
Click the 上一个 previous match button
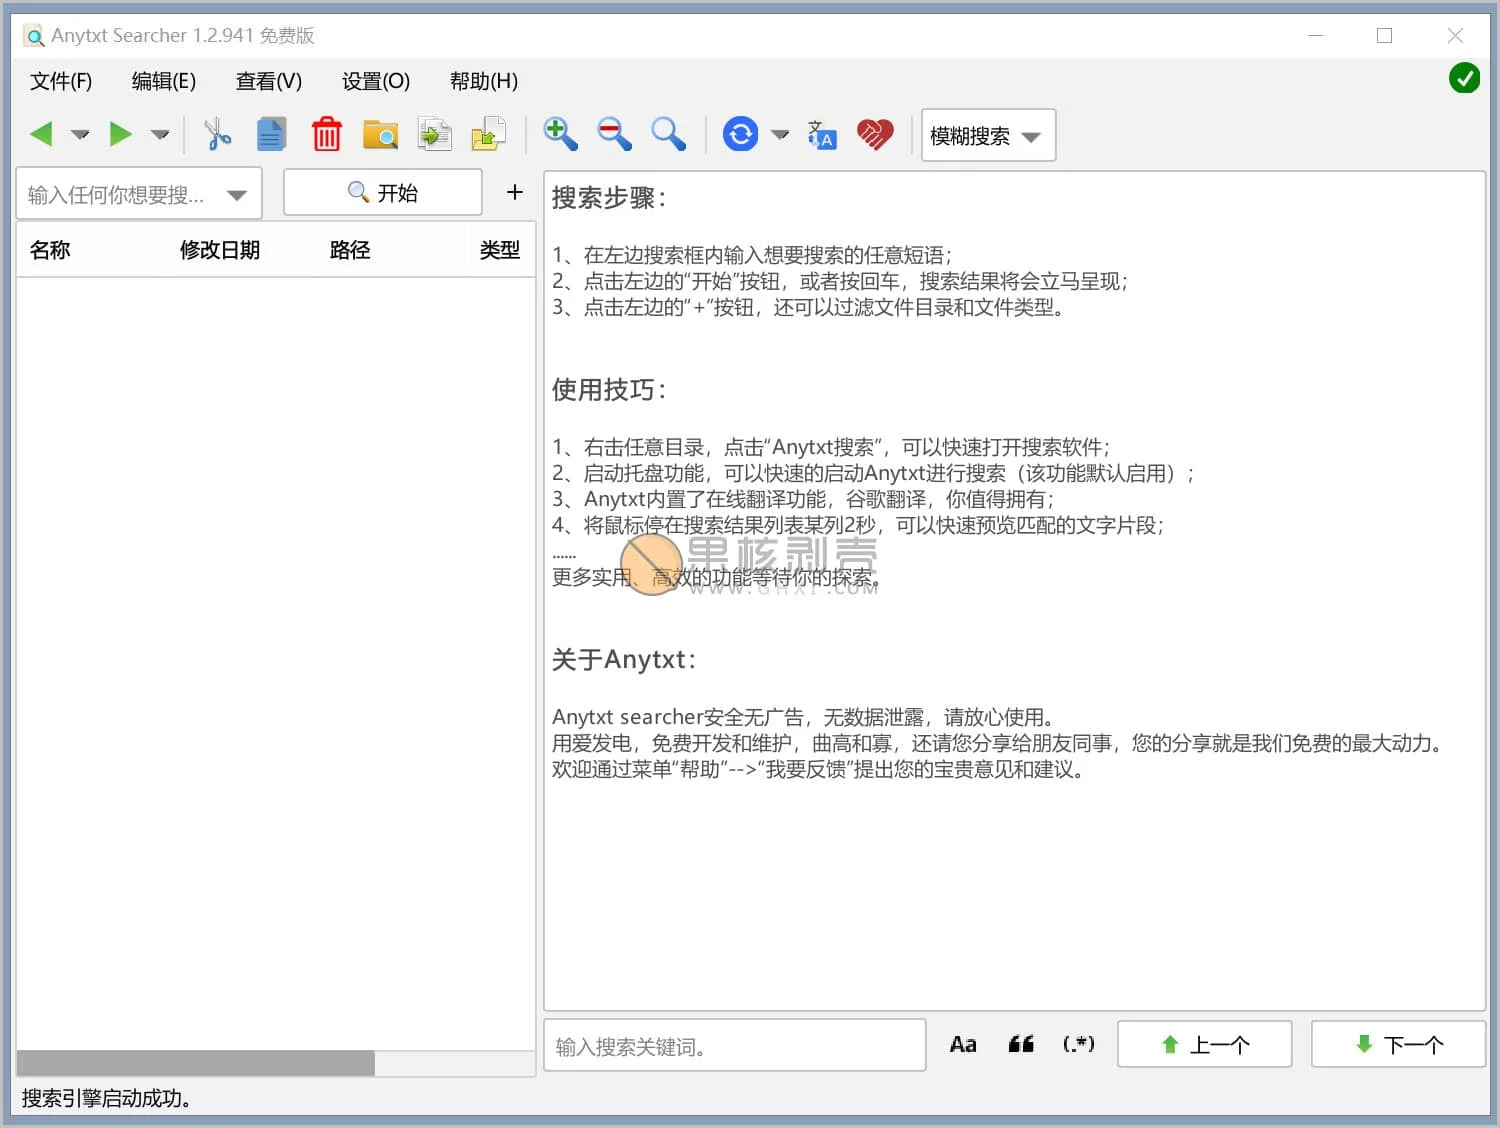point(1205,1045)
